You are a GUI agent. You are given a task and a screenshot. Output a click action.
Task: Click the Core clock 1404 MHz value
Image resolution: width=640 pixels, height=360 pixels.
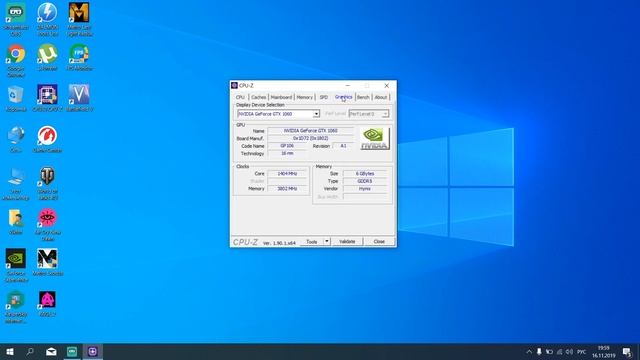point(287,173)
